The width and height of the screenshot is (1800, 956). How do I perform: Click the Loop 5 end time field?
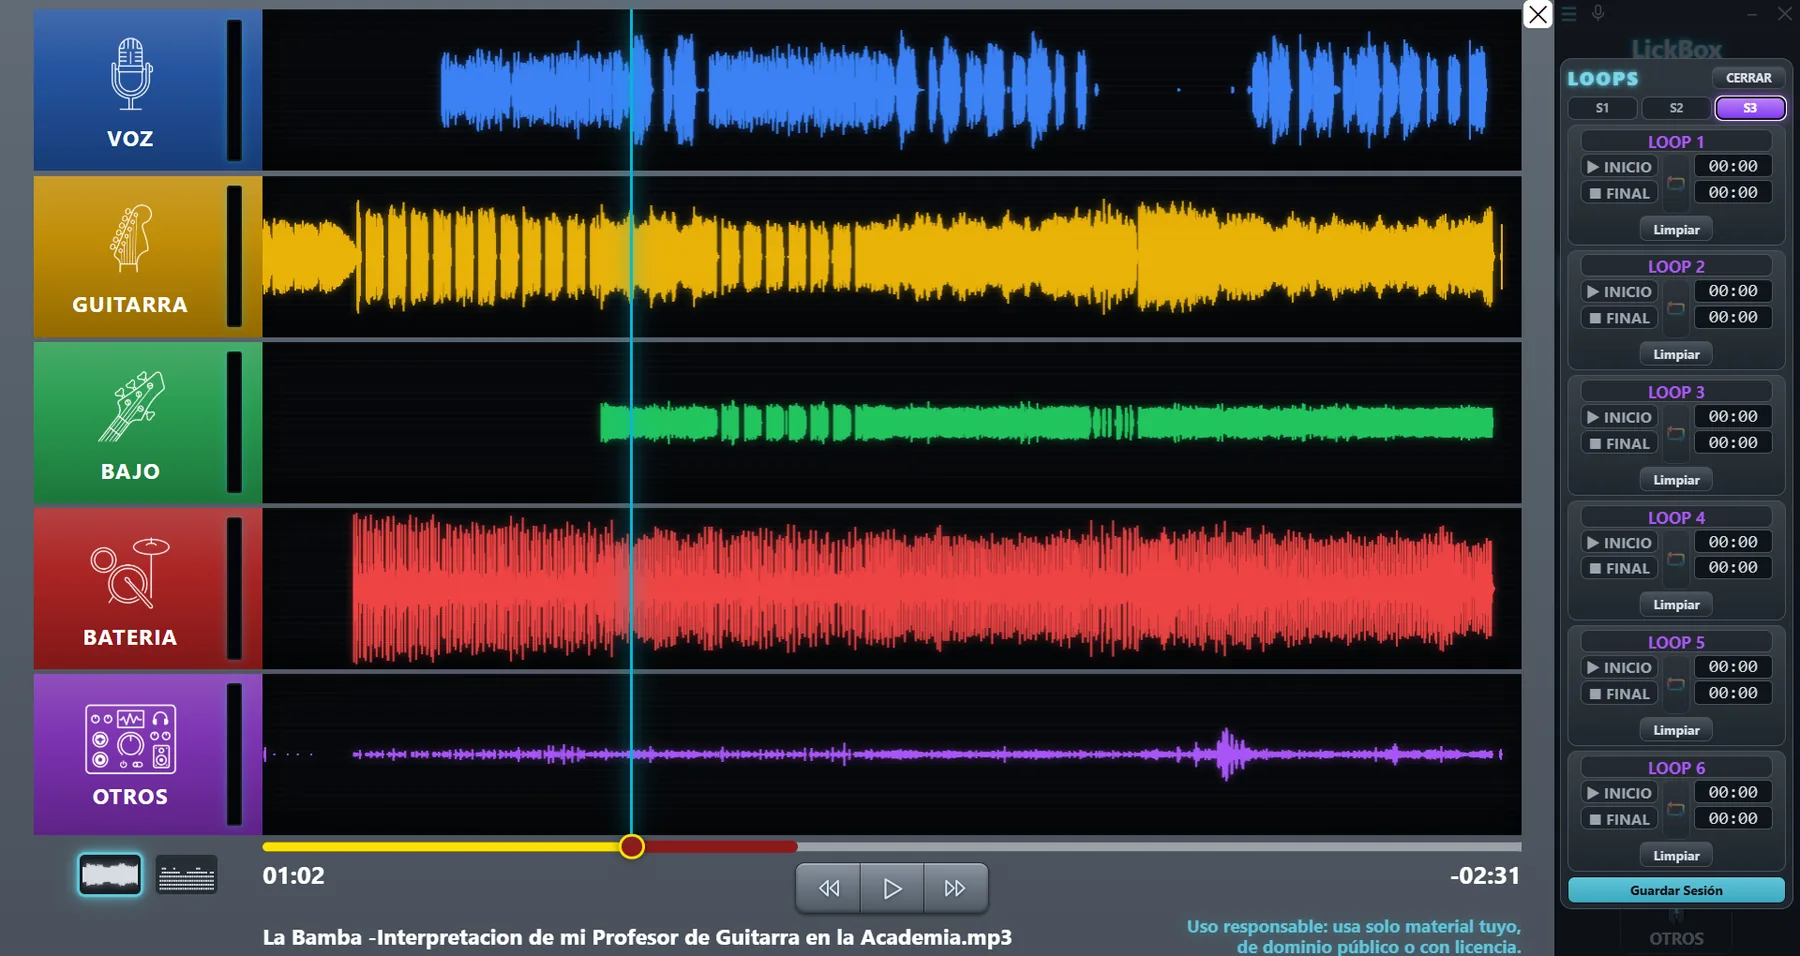[1733, 693]
